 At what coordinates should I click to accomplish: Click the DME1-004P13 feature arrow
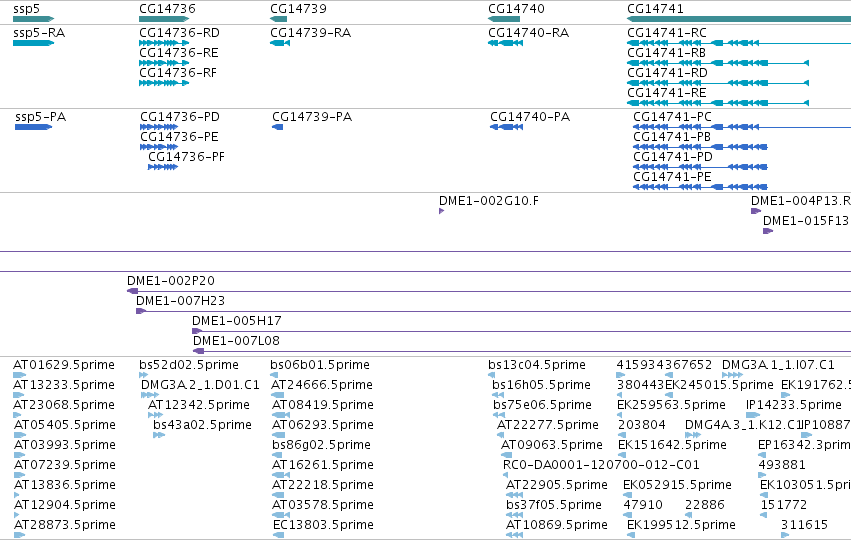[x=756, y=211]
